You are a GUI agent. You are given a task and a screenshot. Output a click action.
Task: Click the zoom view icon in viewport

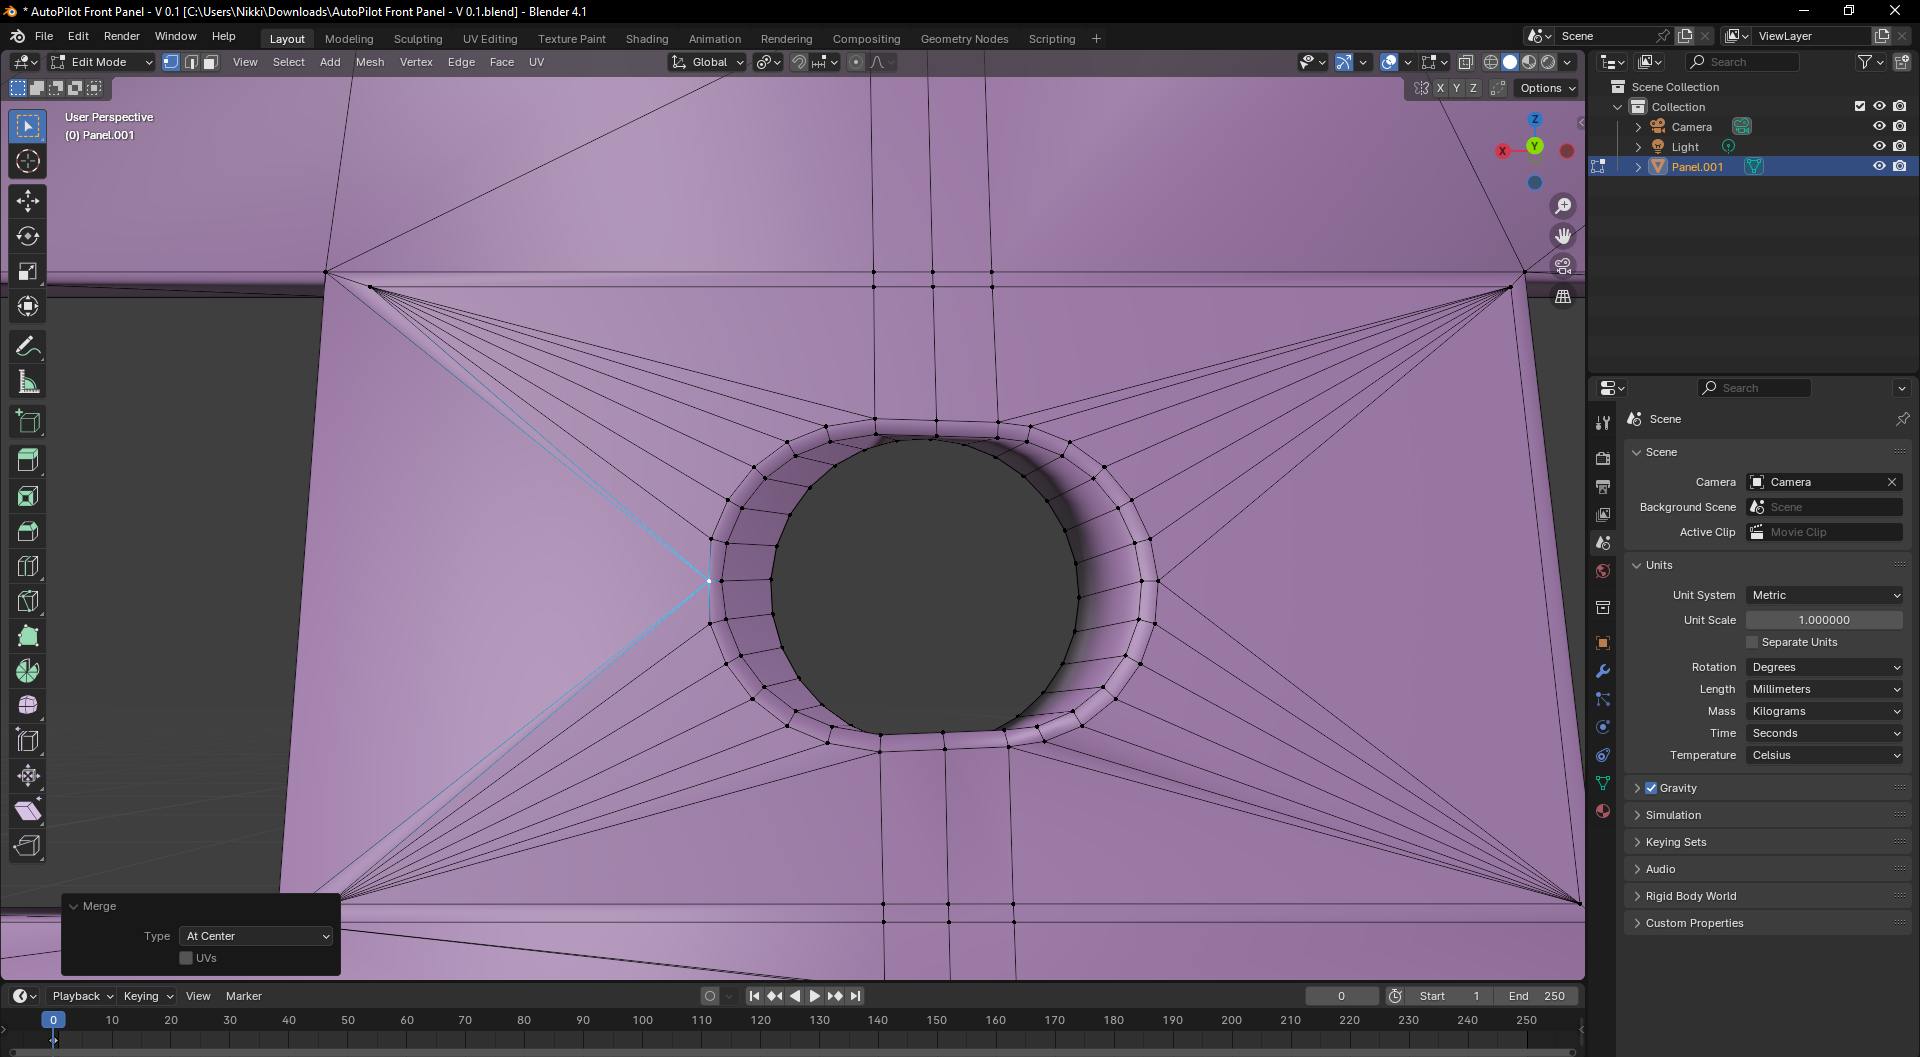pyautogui.click(x=1563, y=206)
